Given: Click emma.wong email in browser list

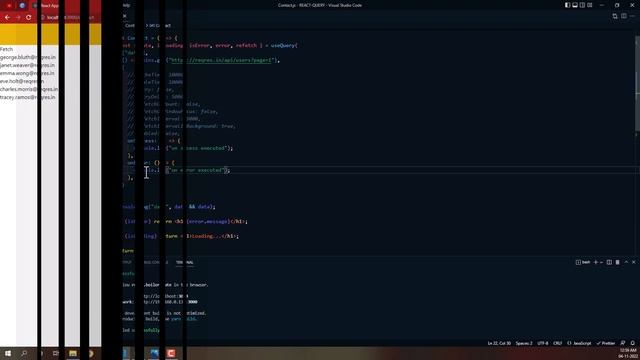Looking at the screenshot, I should [x=27, y=73].
